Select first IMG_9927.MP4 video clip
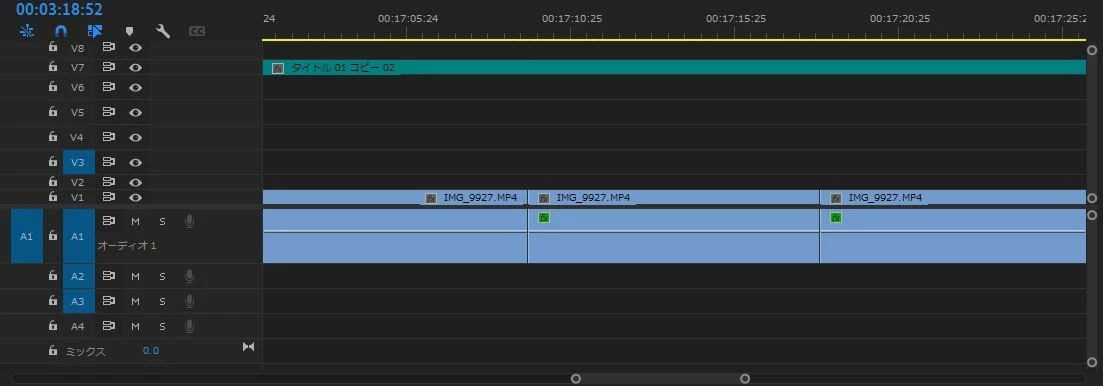This screenshot has height=386, width=1103. tap(395, 198)
